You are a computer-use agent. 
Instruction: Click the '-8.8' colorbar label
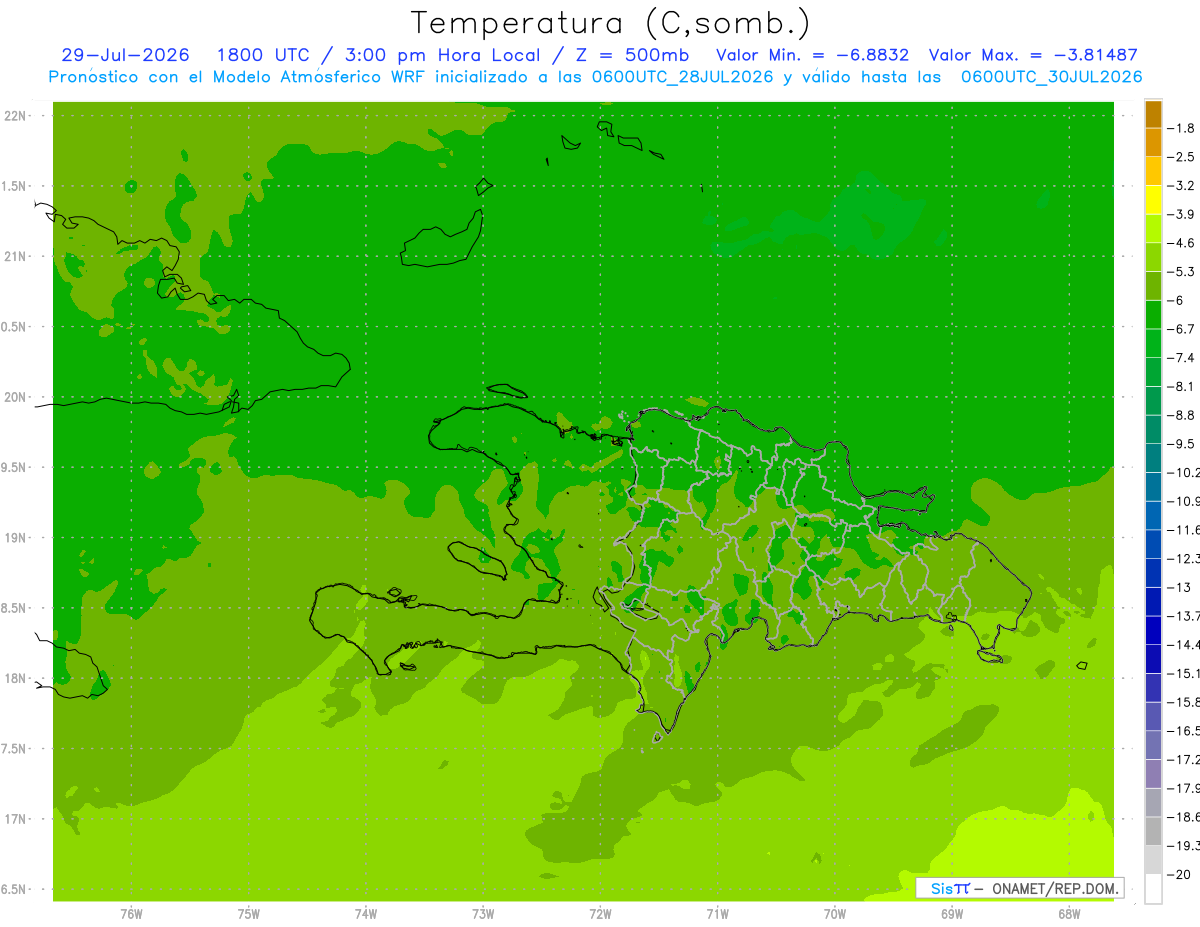pos(1182,415)
